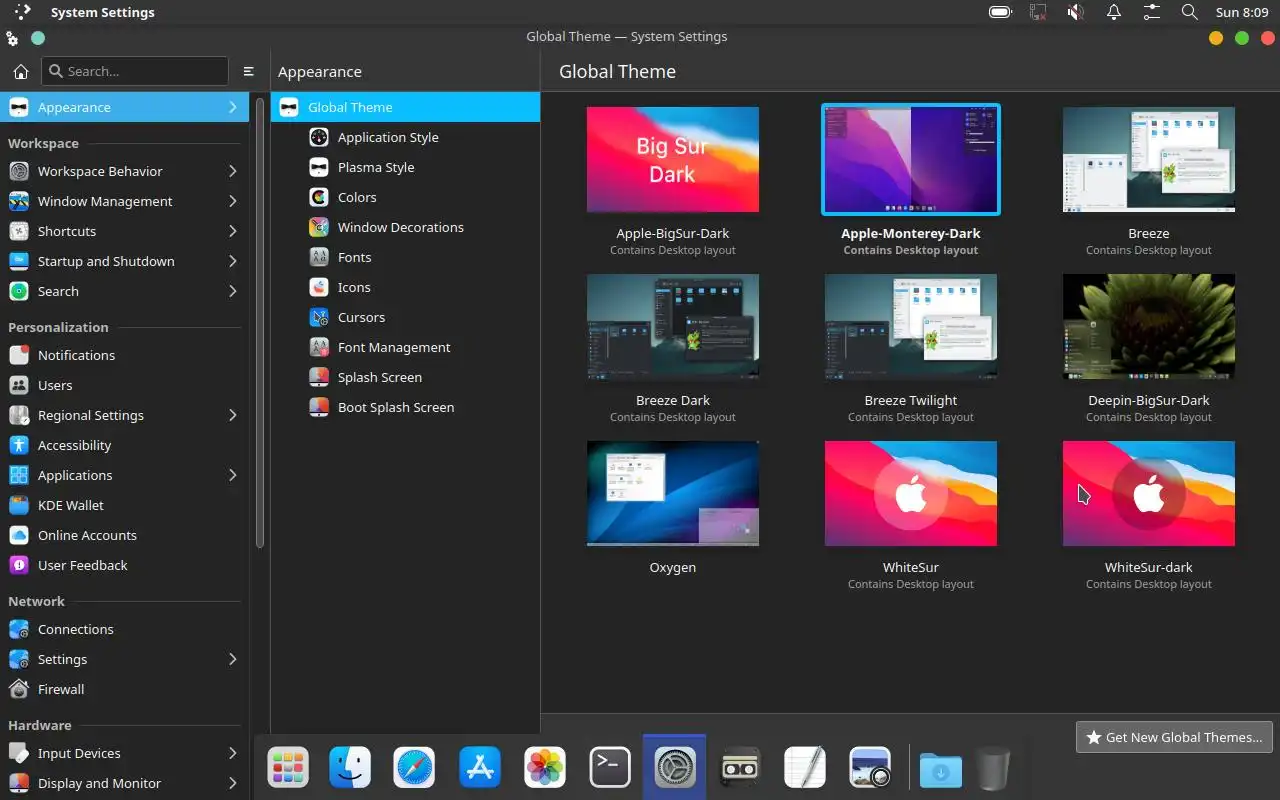Click the volume muted icon in top bar
1280x800 pixels.
(x=1076, y=12)
